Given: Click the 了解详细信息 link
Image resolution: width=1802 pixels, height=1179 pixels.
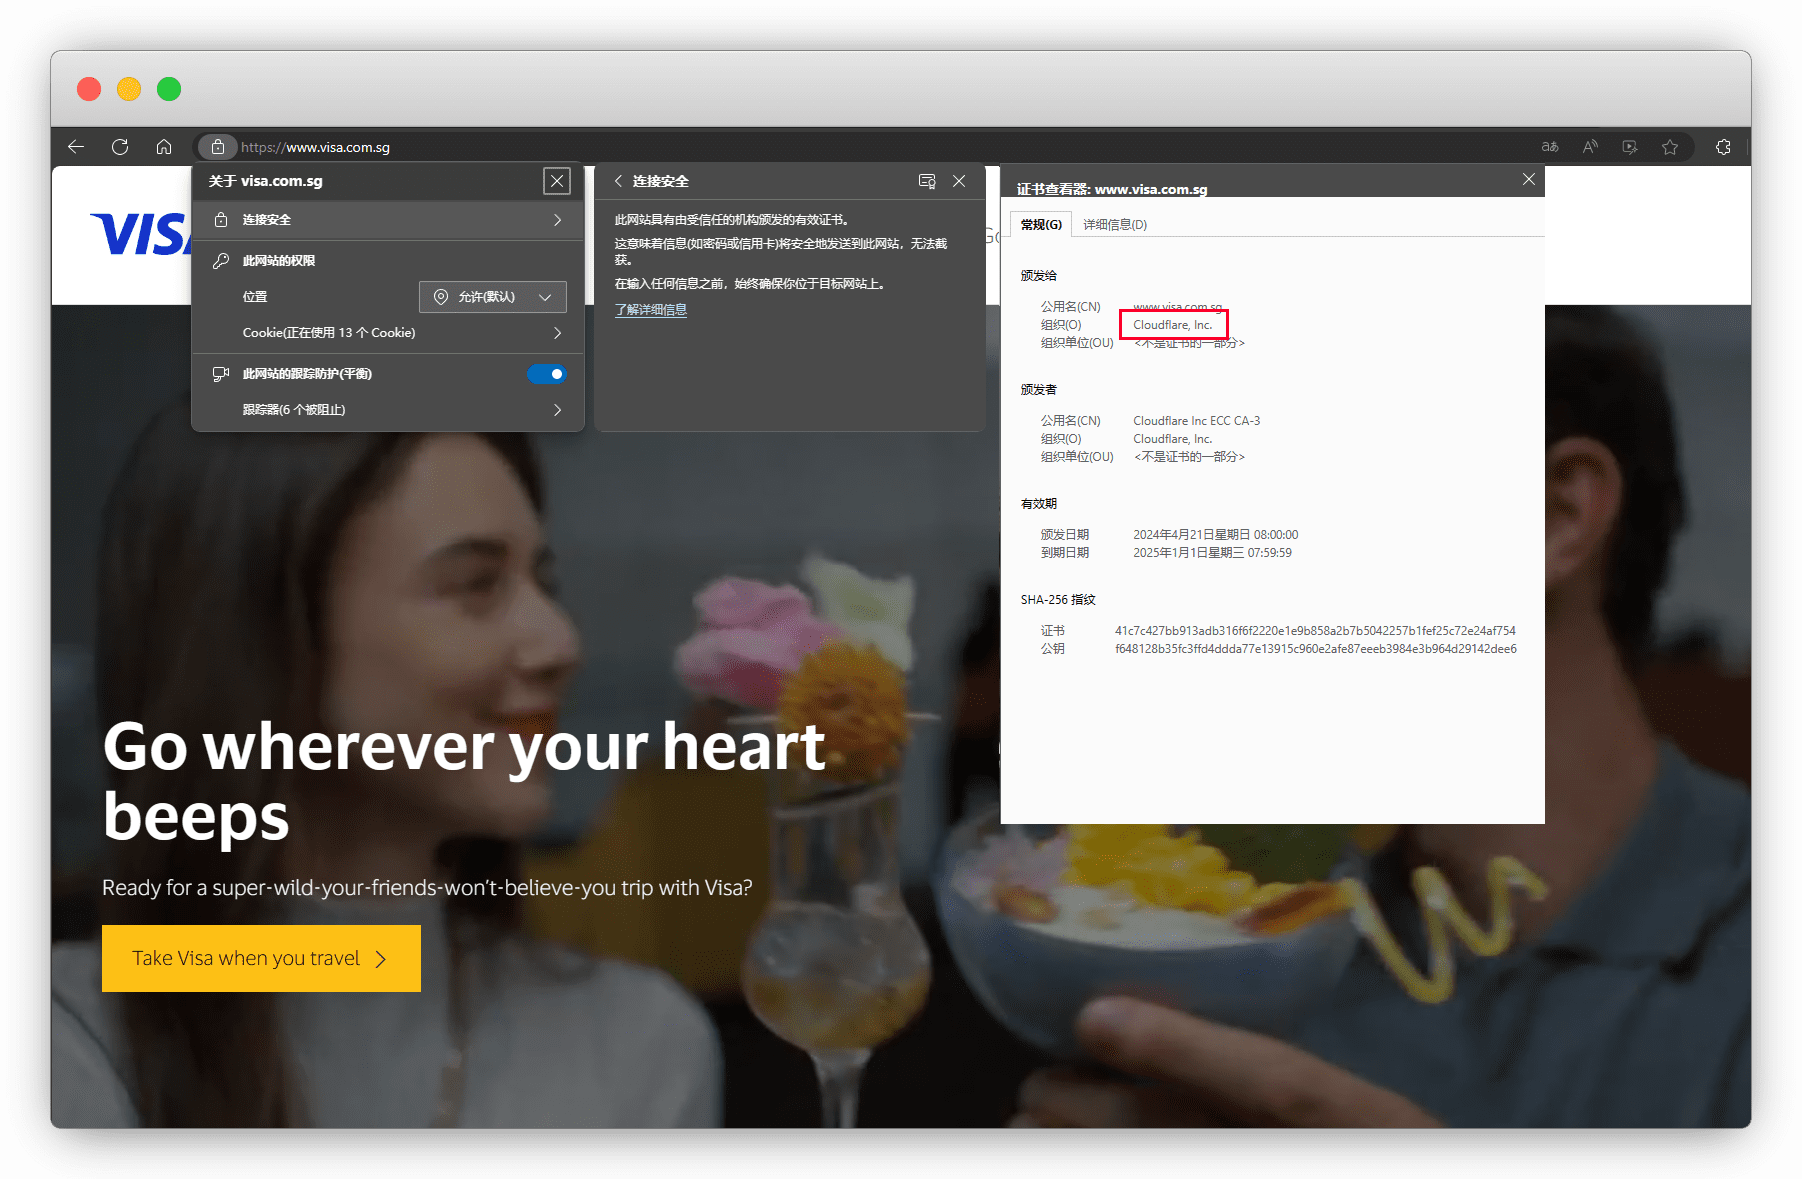Looking at the screenshot, I should click(650, 310).
